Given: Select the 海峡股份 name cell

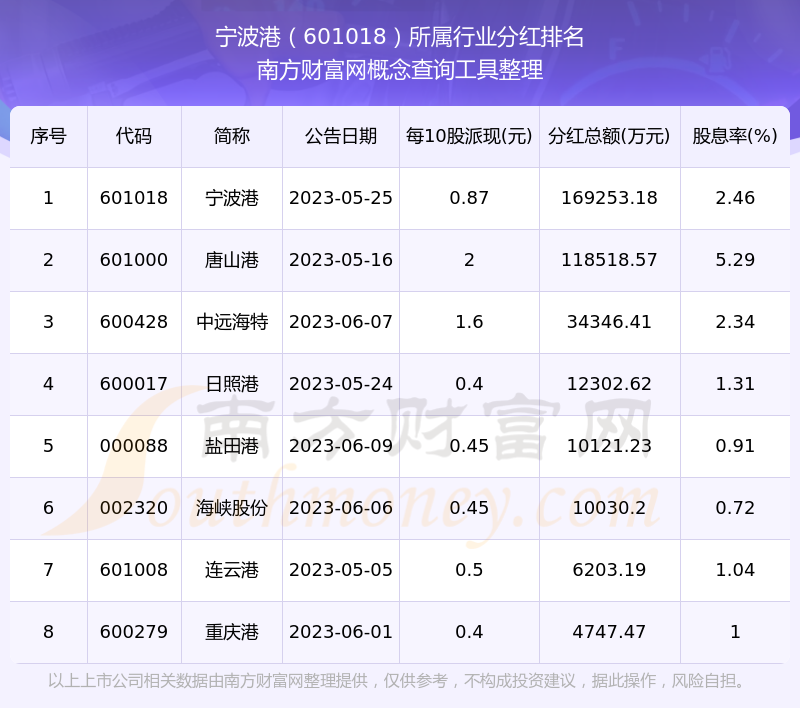Looking at the screenshot, I should (232, 508).
